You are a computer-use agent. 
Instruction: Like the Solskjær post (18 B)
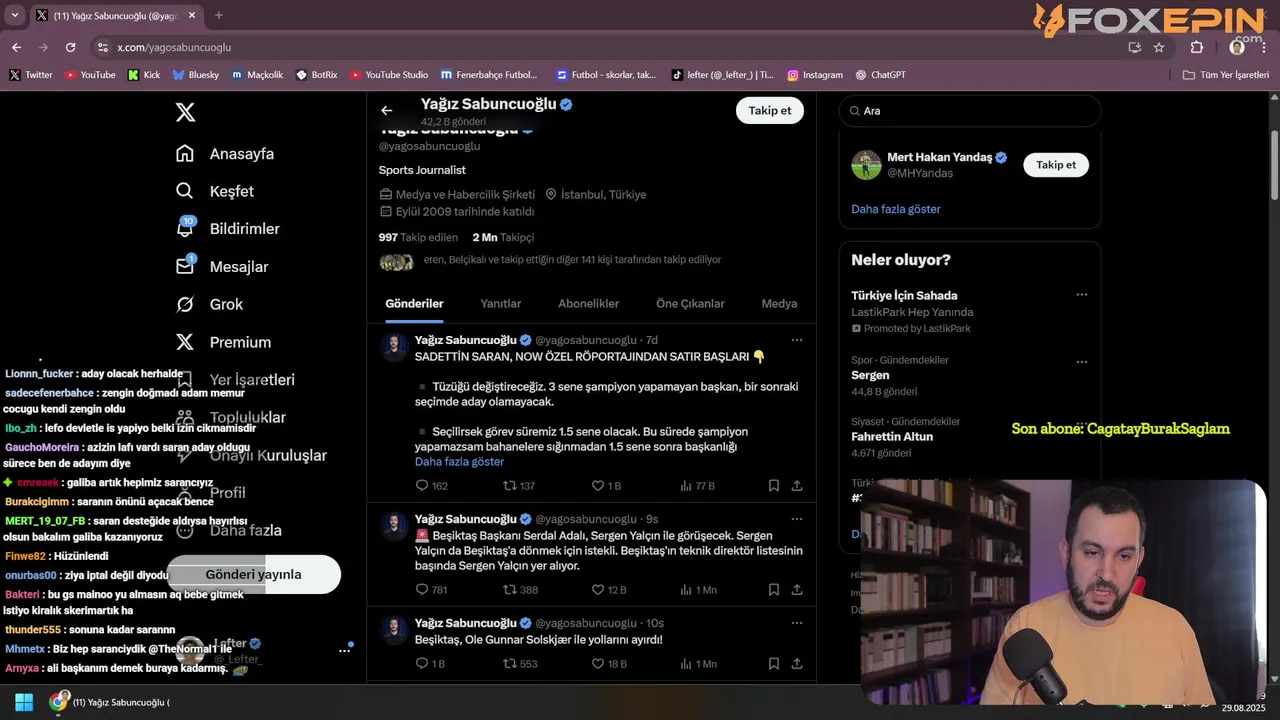point(609,664)
